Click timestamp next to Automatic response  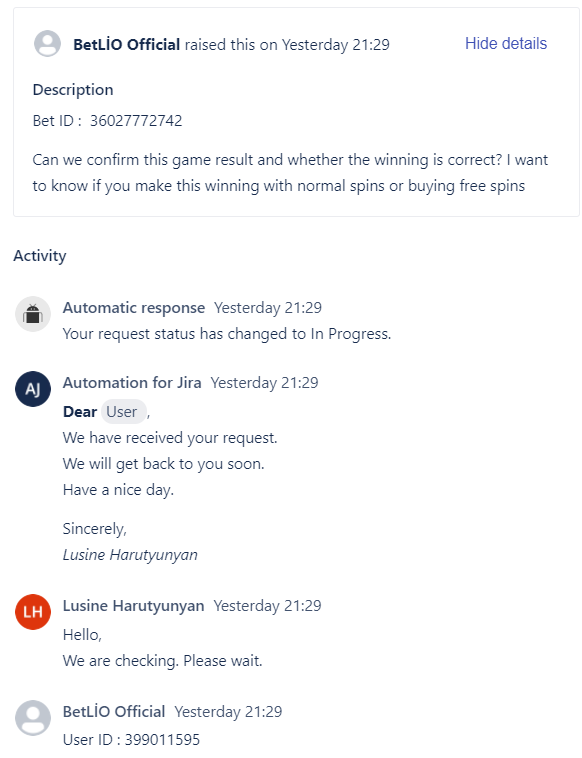[x=268, y=307]
